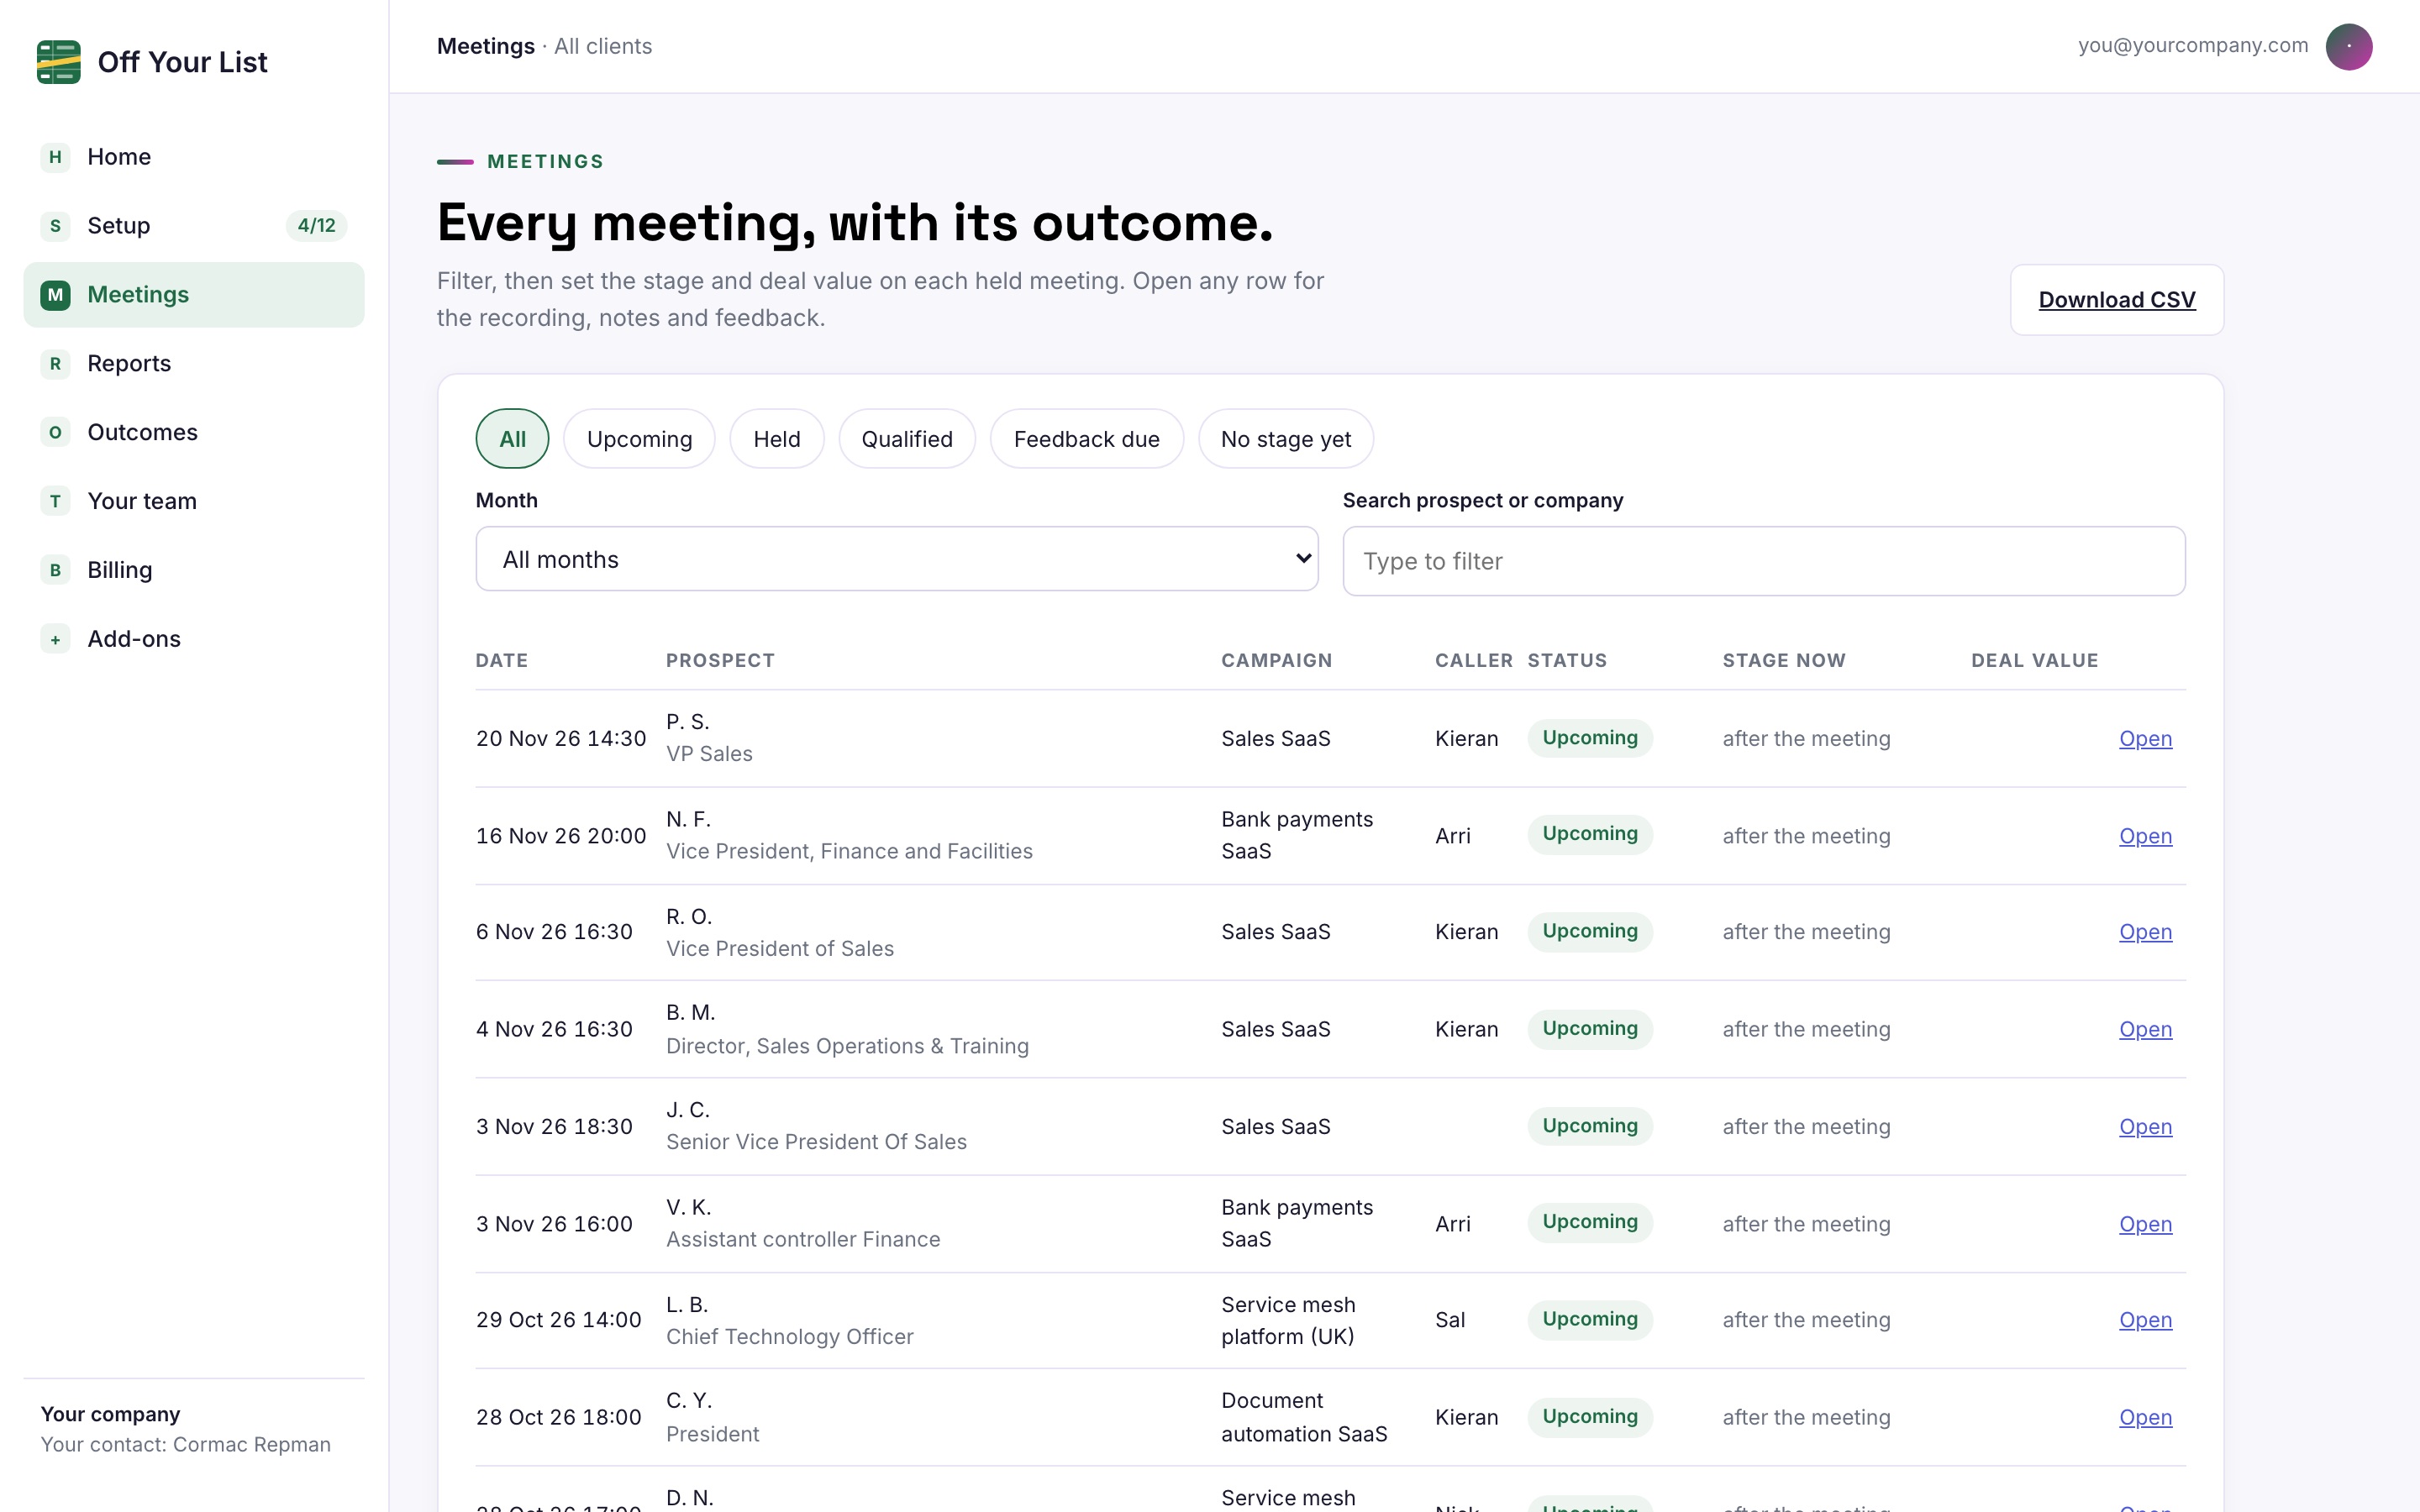Click the Meetings sidebar icon
Screen dimensions: 2420x1512
point(55,295)
